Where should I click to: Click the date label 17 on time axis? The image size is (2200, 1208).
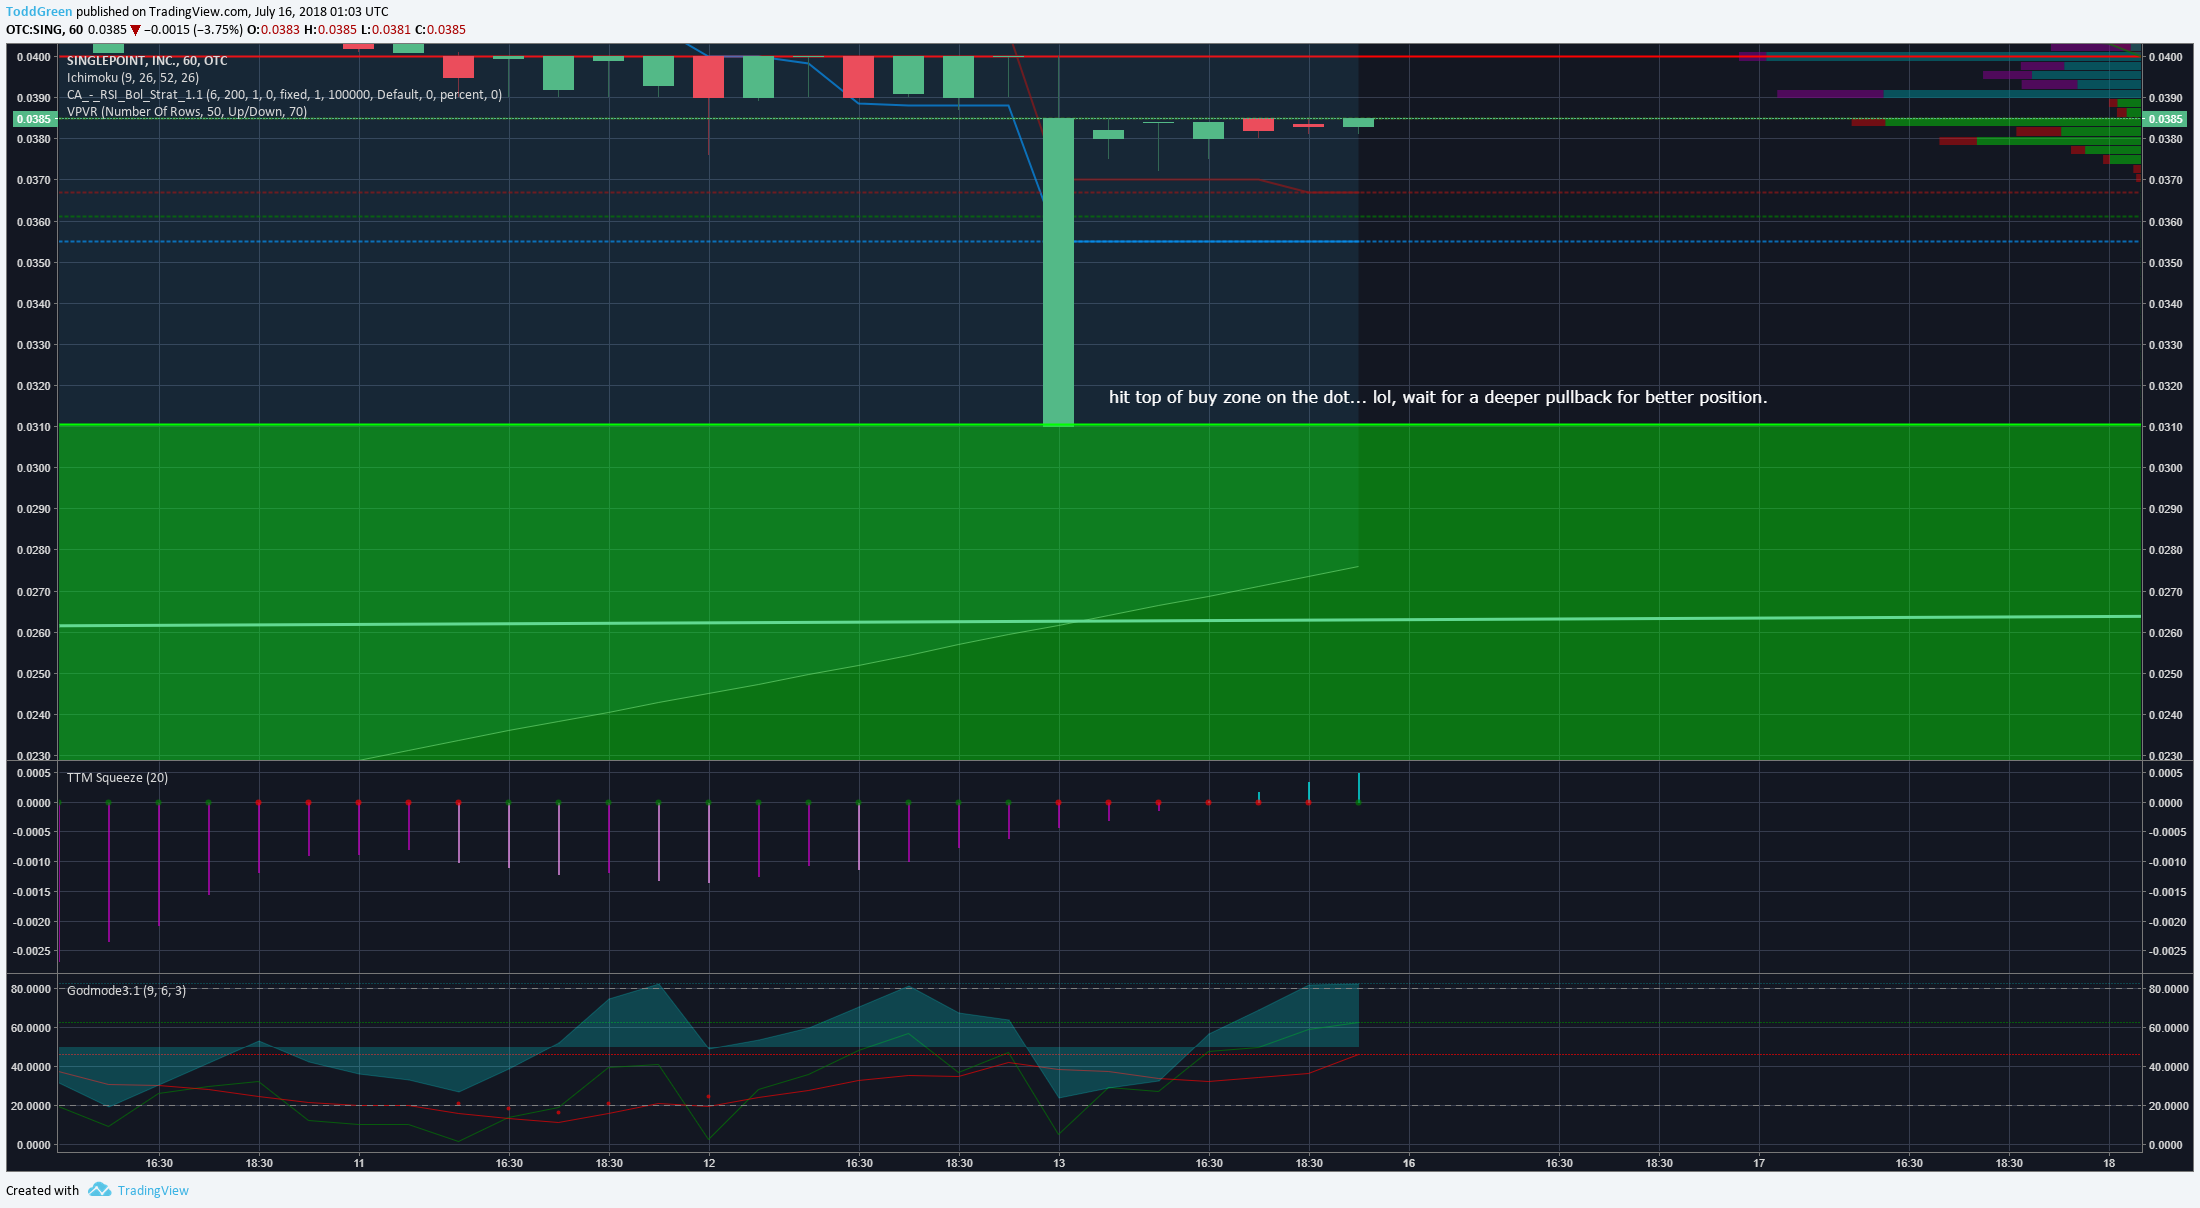1759,1163
